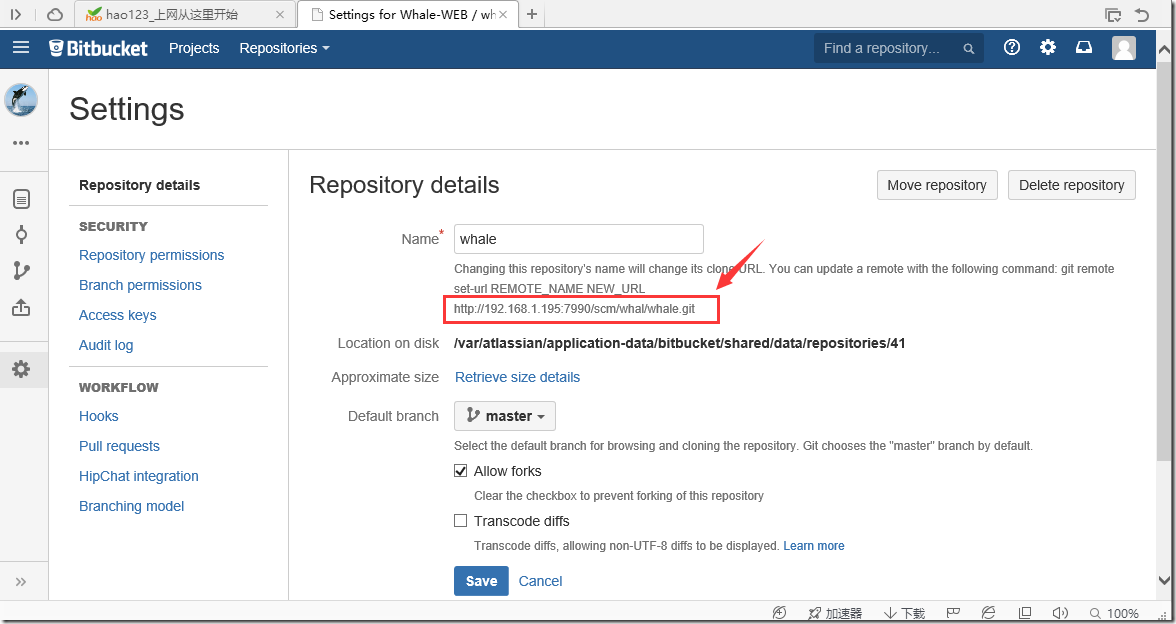Open the Source files sidebar icon

(x=22, y=199)
